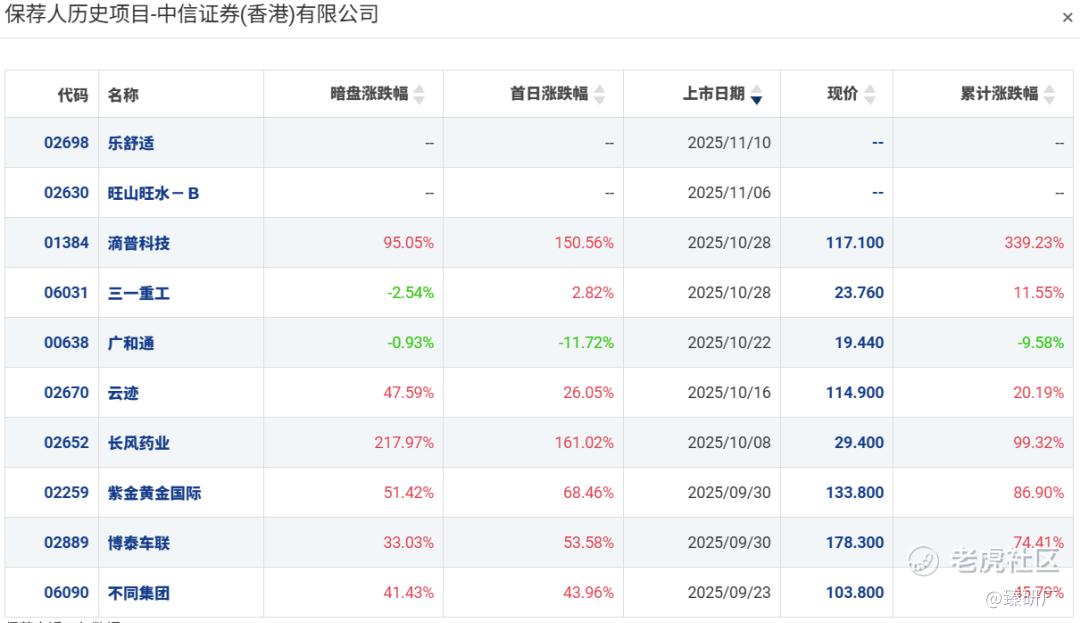1080x623 pixels.
Task: Sort by 暗盘涨跌幅 column arrows
Action: [x=419, y=94]
